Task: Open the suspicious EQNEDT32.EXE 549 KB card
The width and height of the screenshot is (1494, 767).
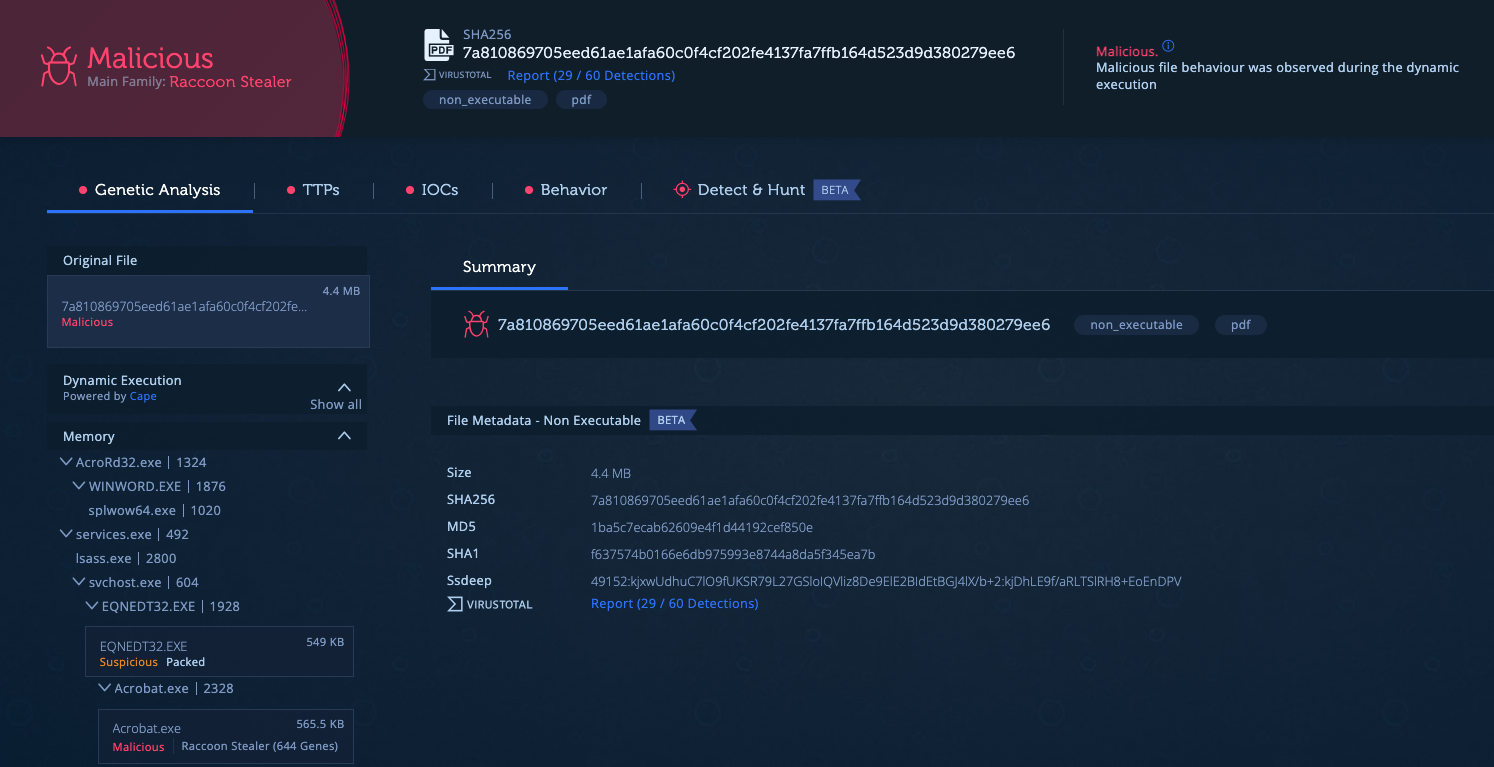Action: coord(219,652)
